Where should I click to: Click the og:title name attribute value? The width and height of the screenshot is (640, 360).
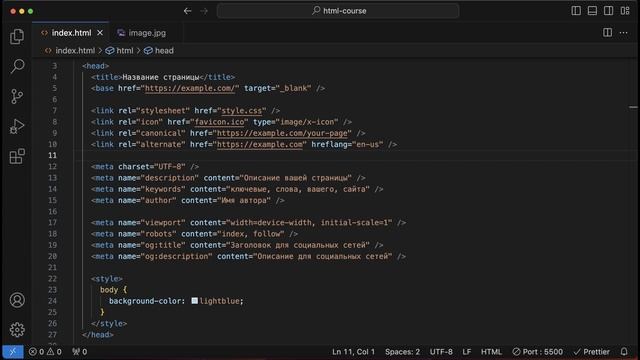163,245
